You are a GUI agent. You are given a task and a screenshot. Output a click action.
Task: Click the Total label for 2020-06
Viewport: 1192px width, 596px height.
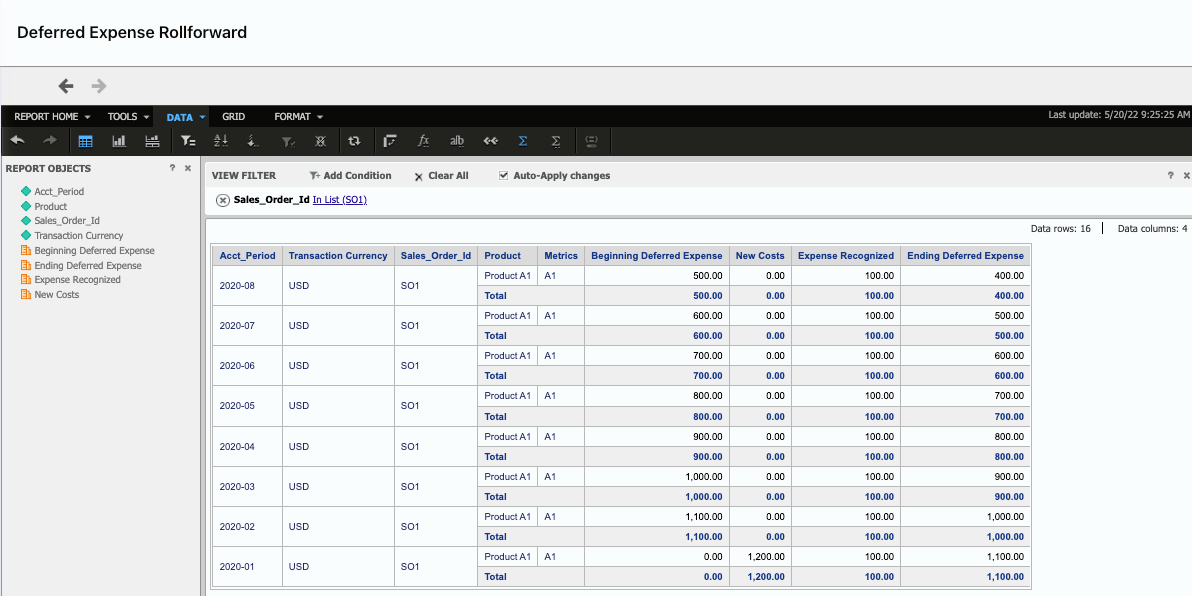coord(495,376)
